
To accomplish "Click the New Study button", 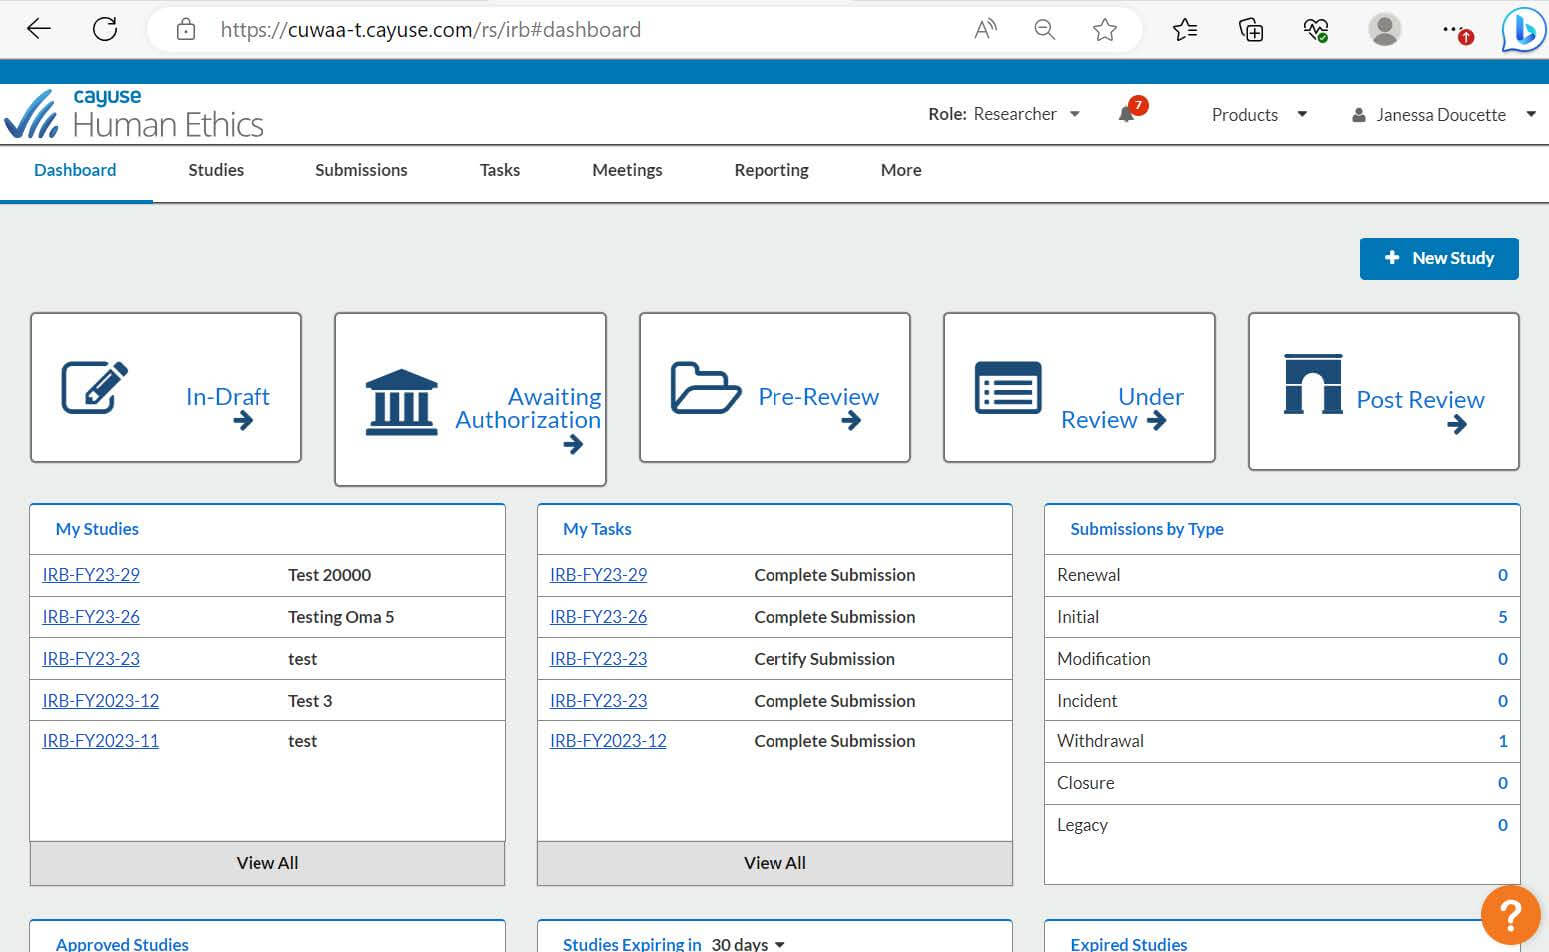I will tap(1439, 258).
